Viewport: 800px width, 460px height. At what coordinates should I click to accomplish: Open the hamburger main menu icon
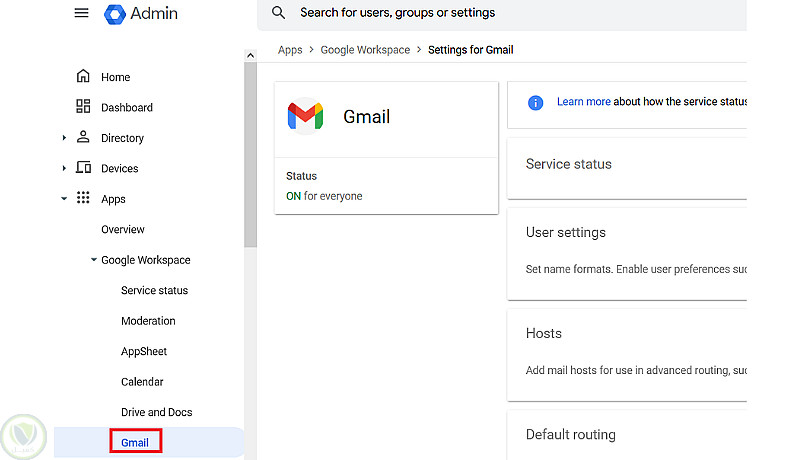[x=82, y=13]
